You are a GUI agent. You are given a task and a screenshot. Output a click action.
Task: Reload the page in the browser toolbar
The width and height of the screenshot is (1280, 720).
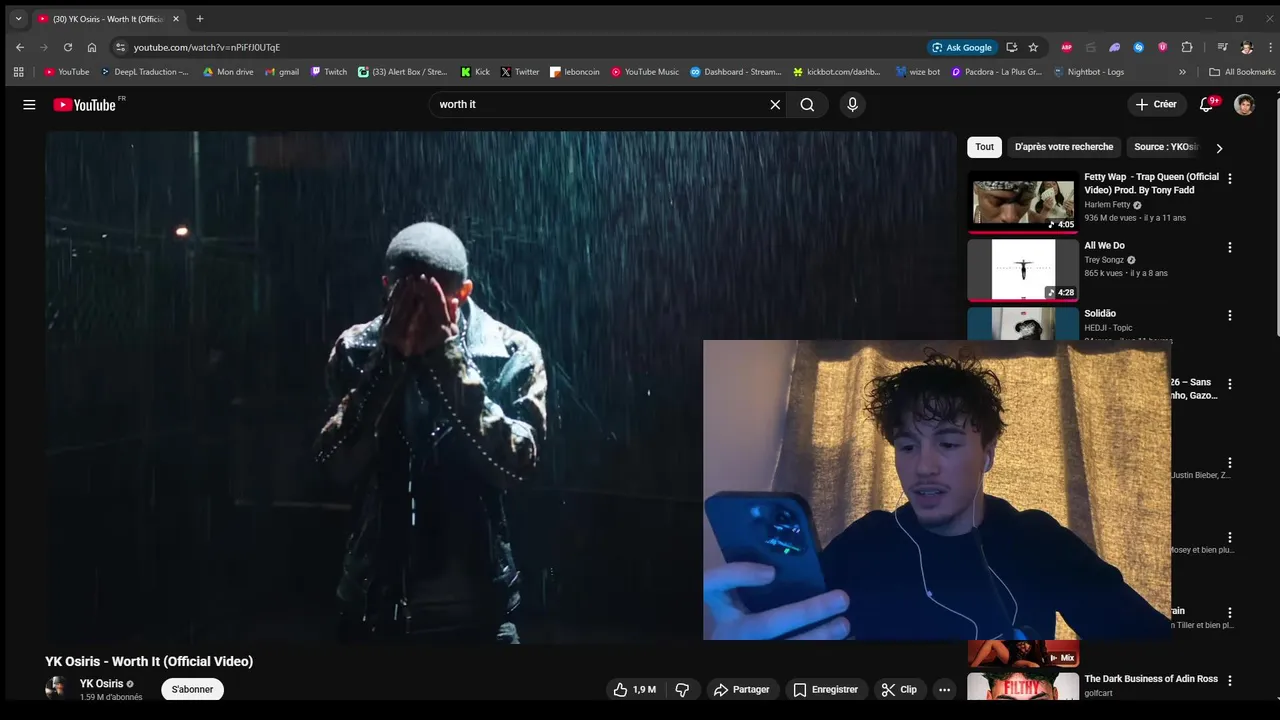tap(68, 47)
